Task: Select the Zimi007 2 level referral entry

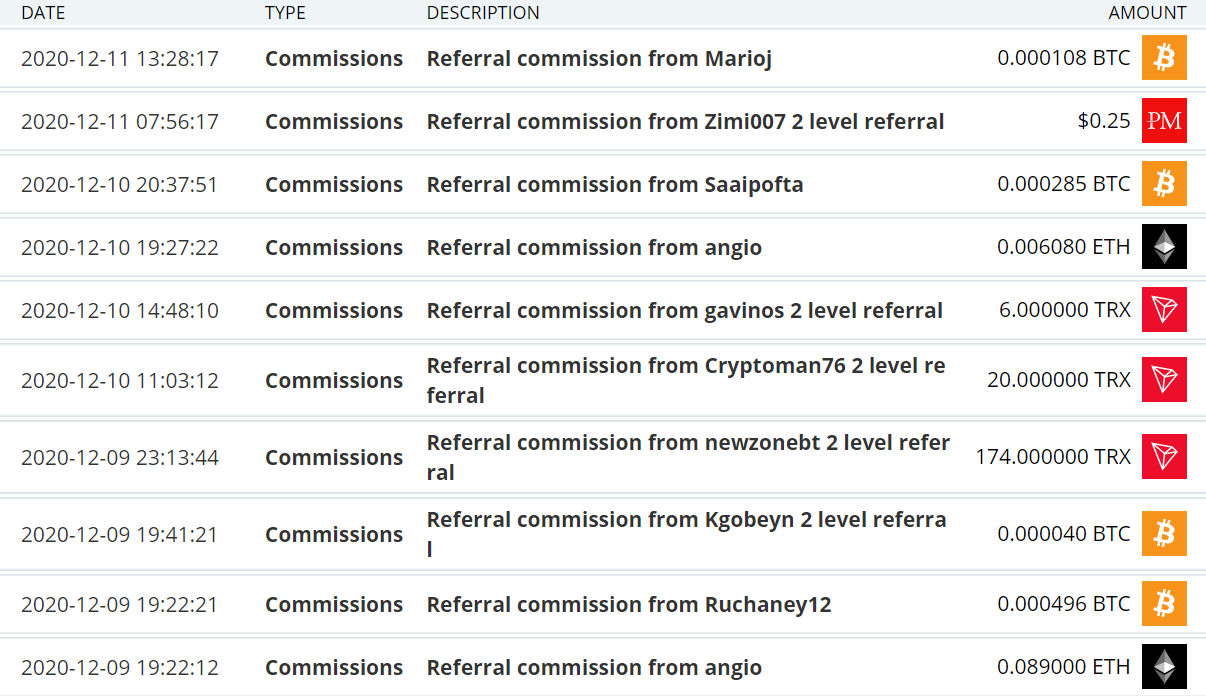Action: pyautogui.click(x=685, y=122)
